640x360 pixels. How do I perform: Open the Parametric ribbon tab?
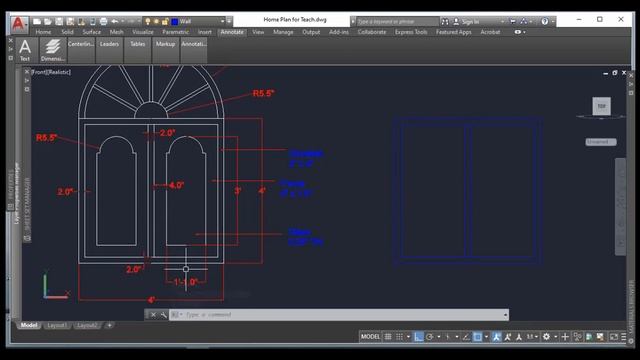176,32
